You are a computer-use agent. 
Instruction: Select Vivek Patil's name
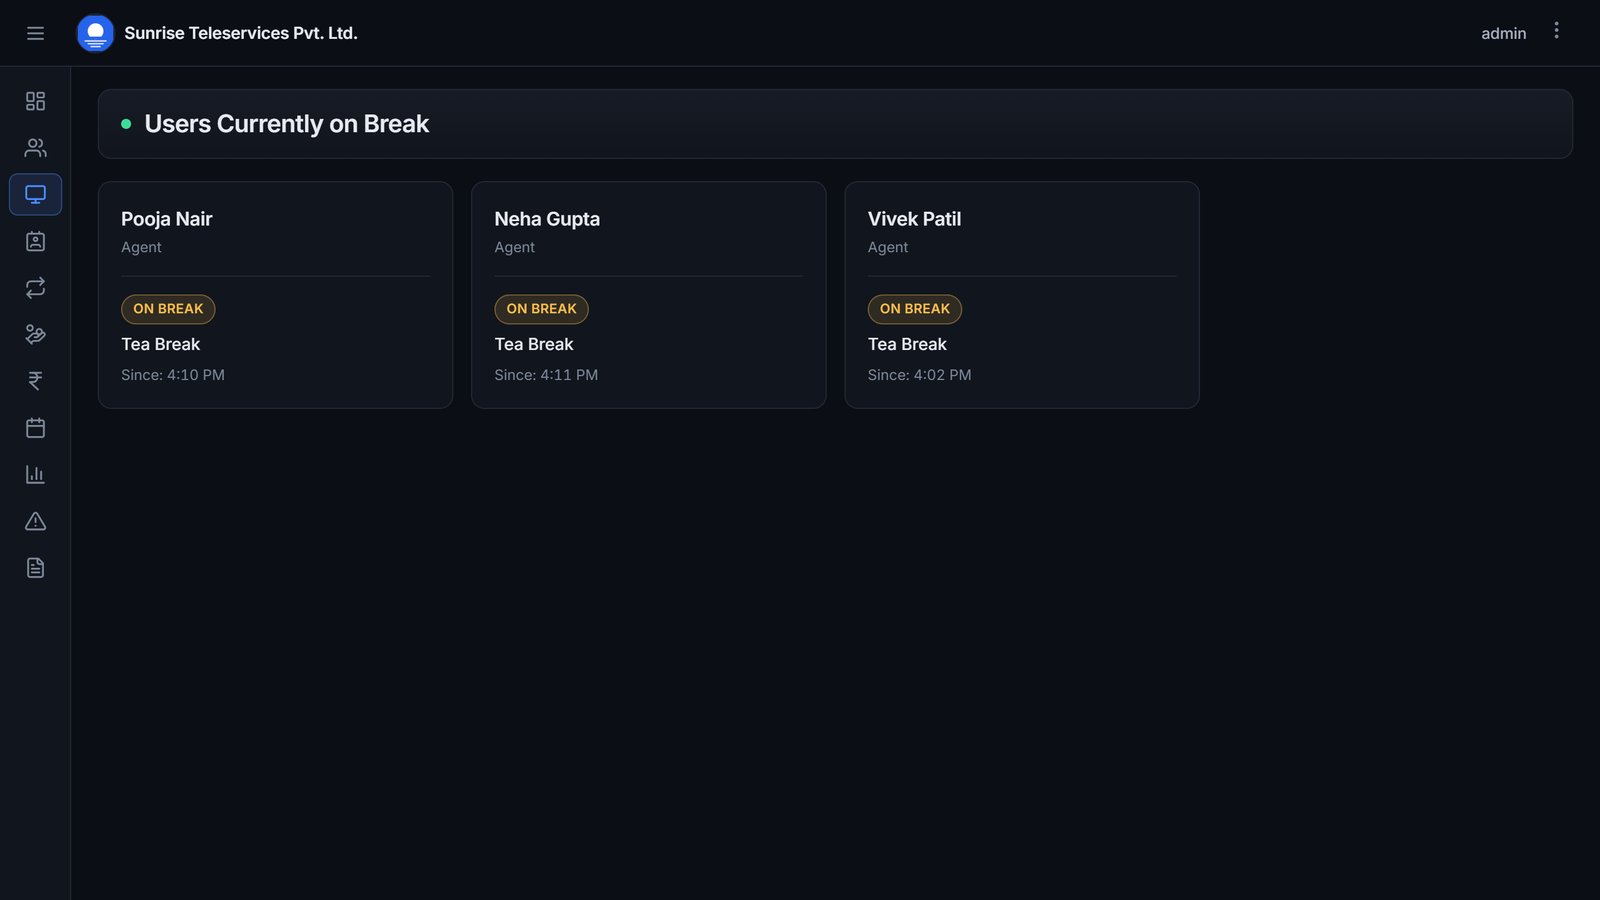(914, 219)
